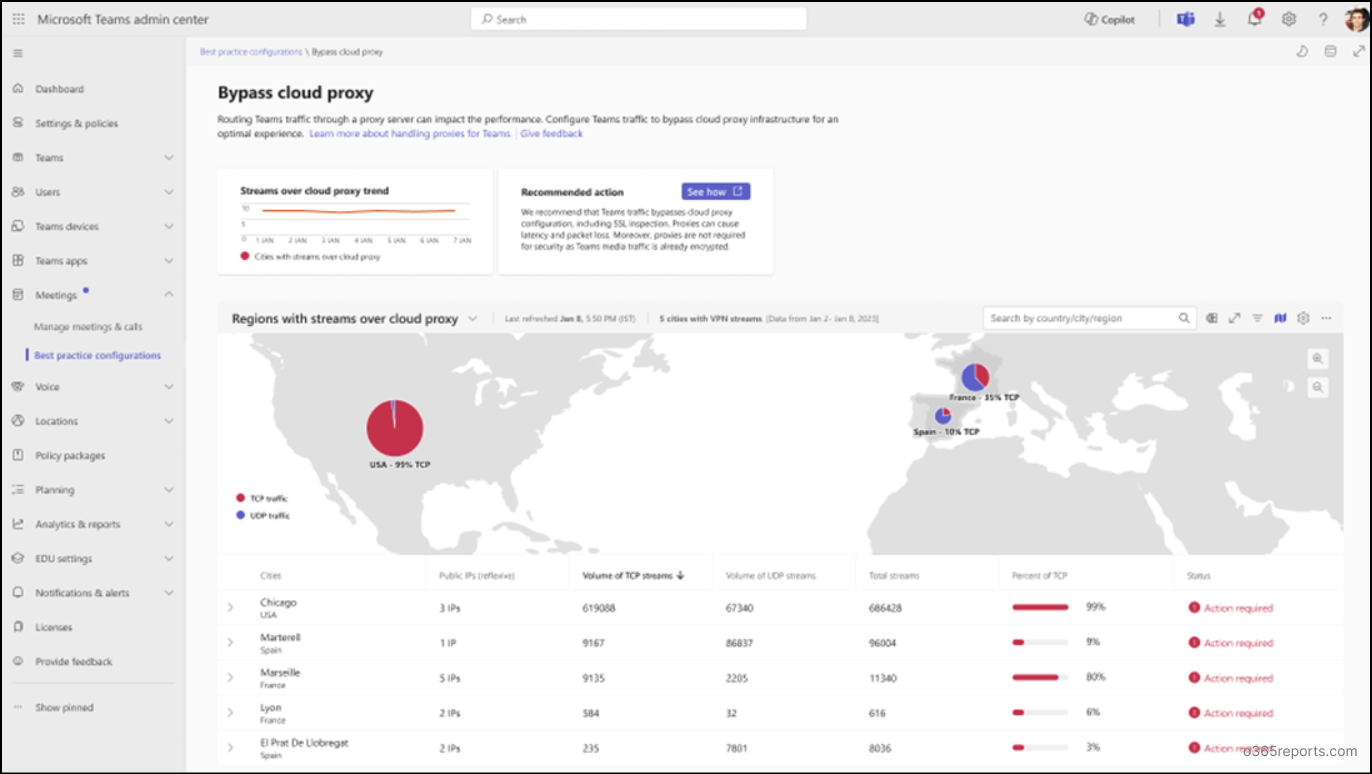
Task: Zoom in on the map
Action: pyautogui.click(x=1318, y=358)
